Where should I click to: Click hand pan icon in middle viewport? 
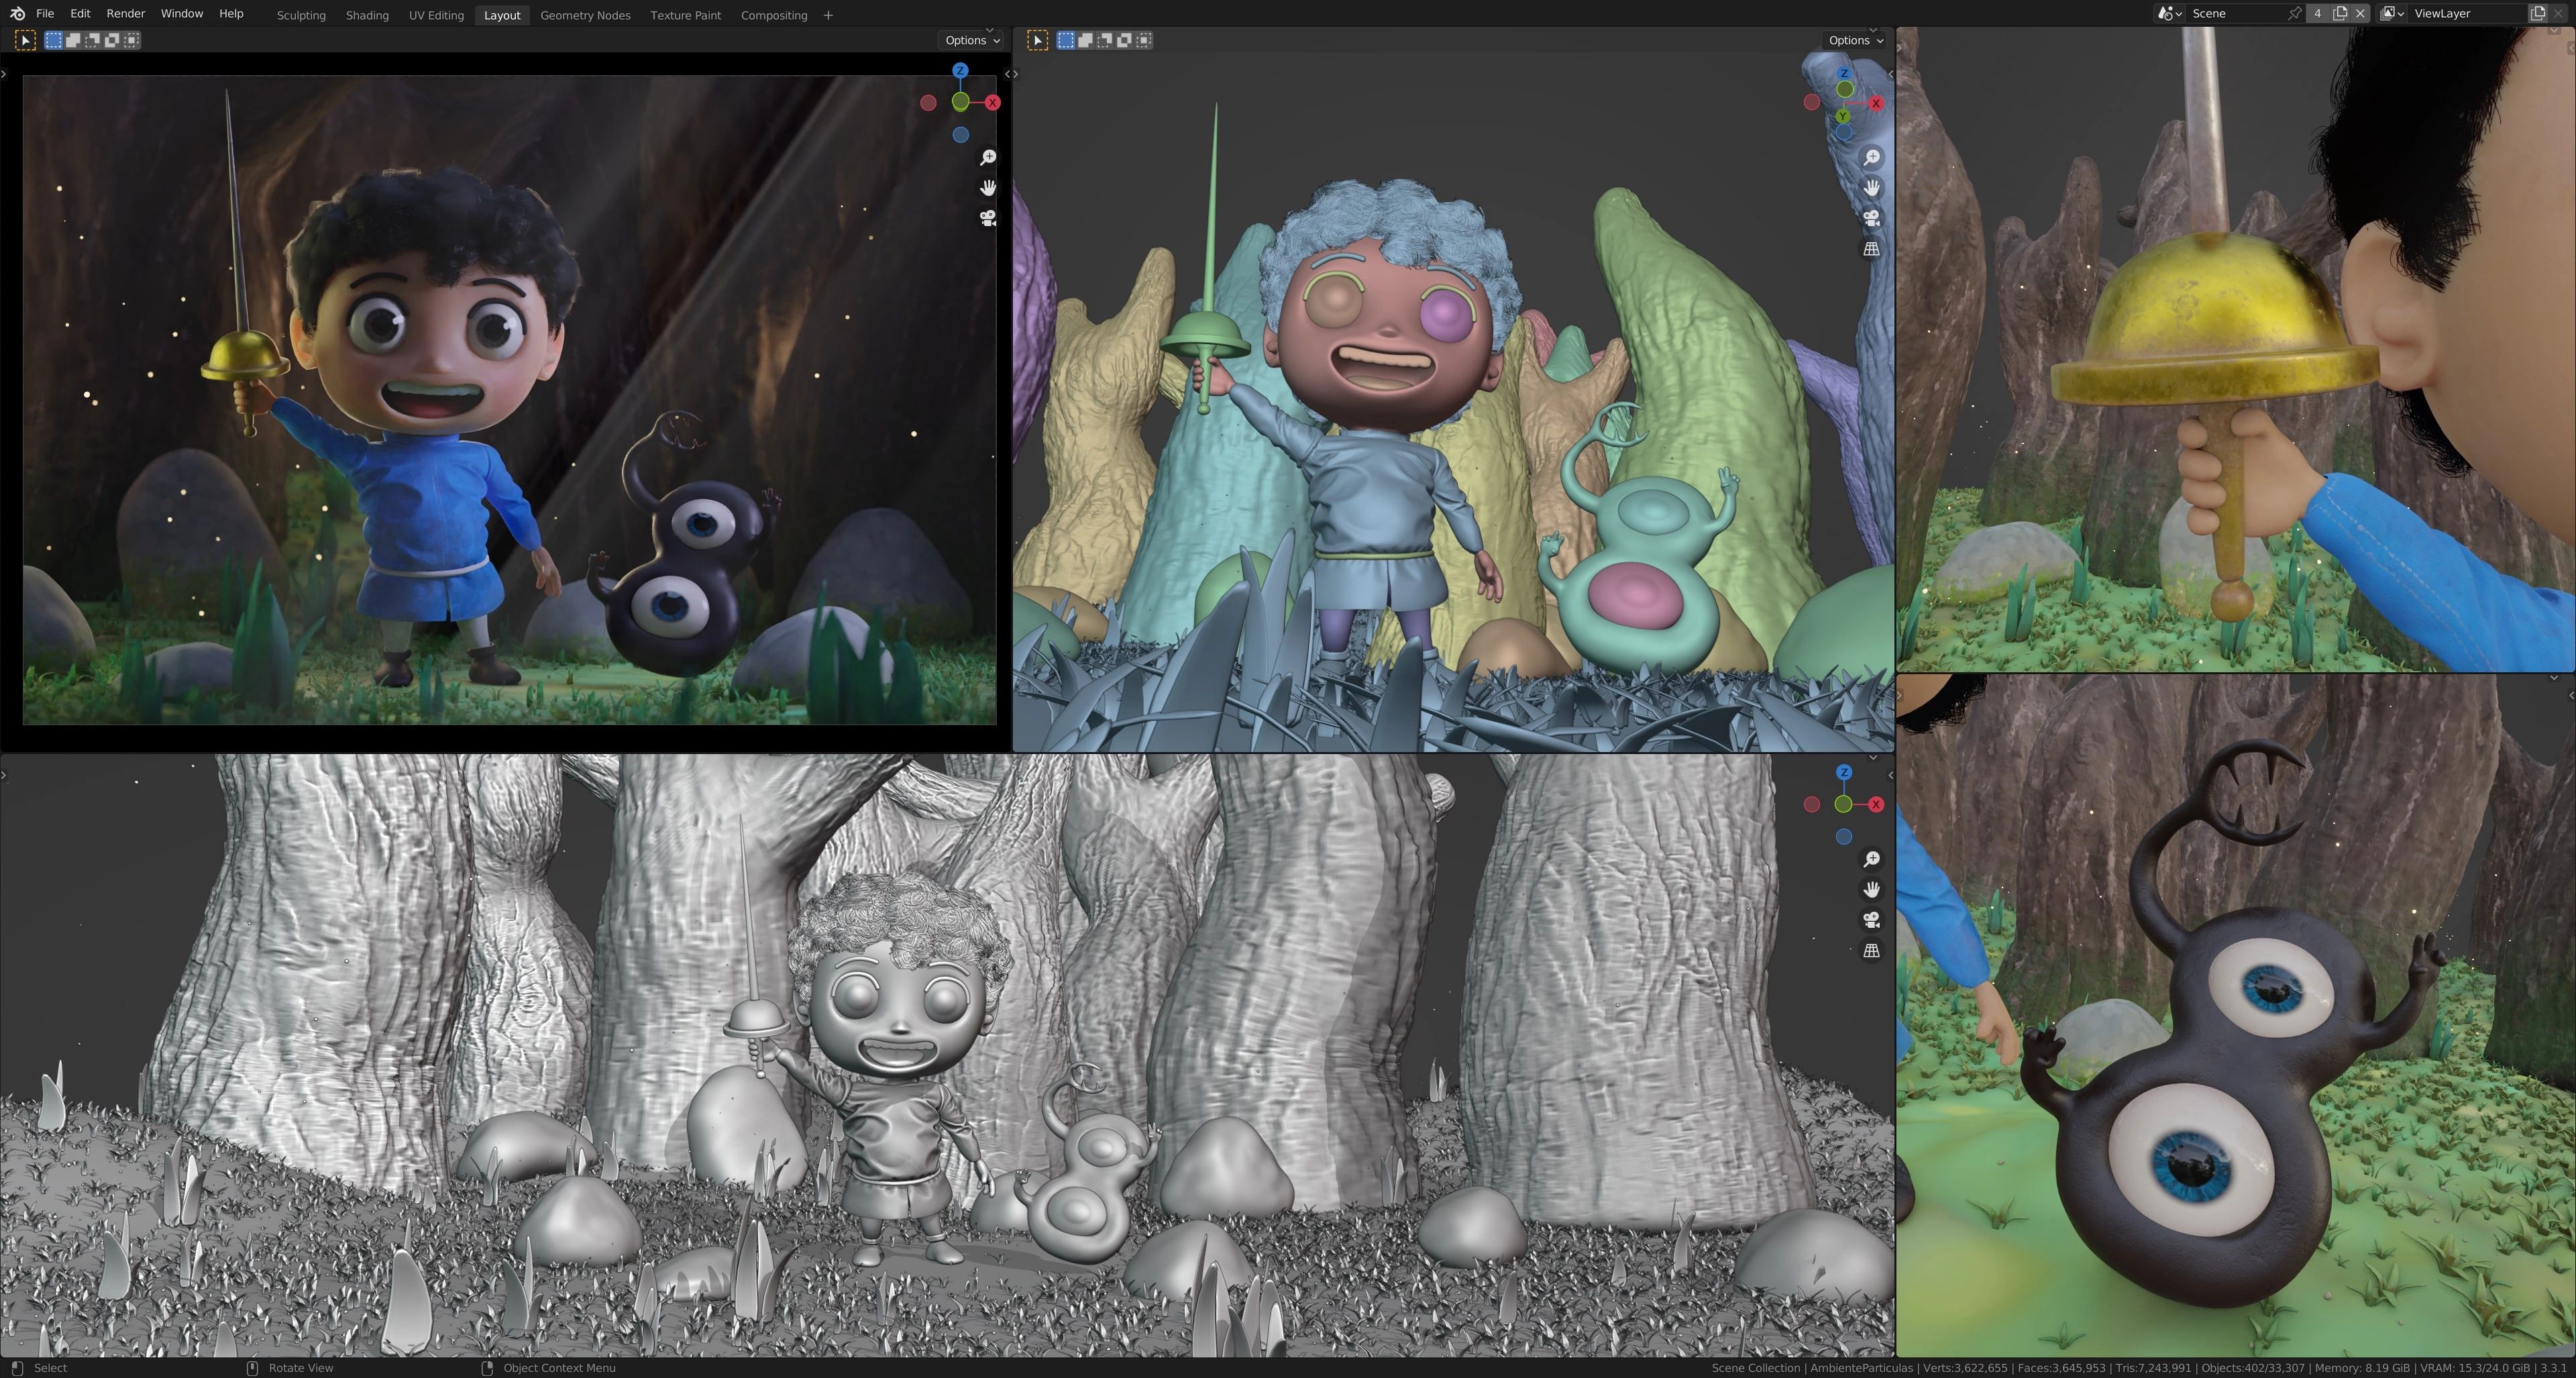point(1871,188)
